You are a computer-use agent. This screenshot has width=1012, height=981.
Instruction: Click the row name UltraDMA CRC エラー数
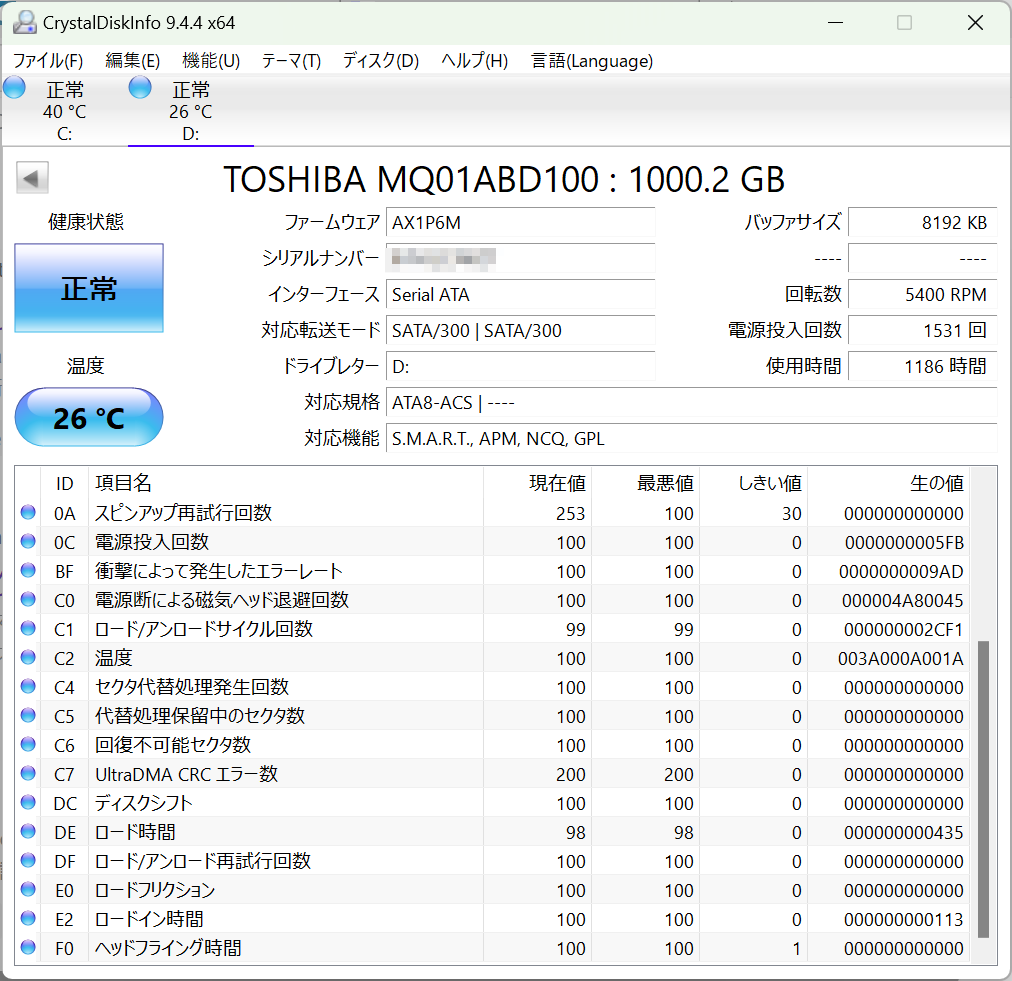coord(187,774)
